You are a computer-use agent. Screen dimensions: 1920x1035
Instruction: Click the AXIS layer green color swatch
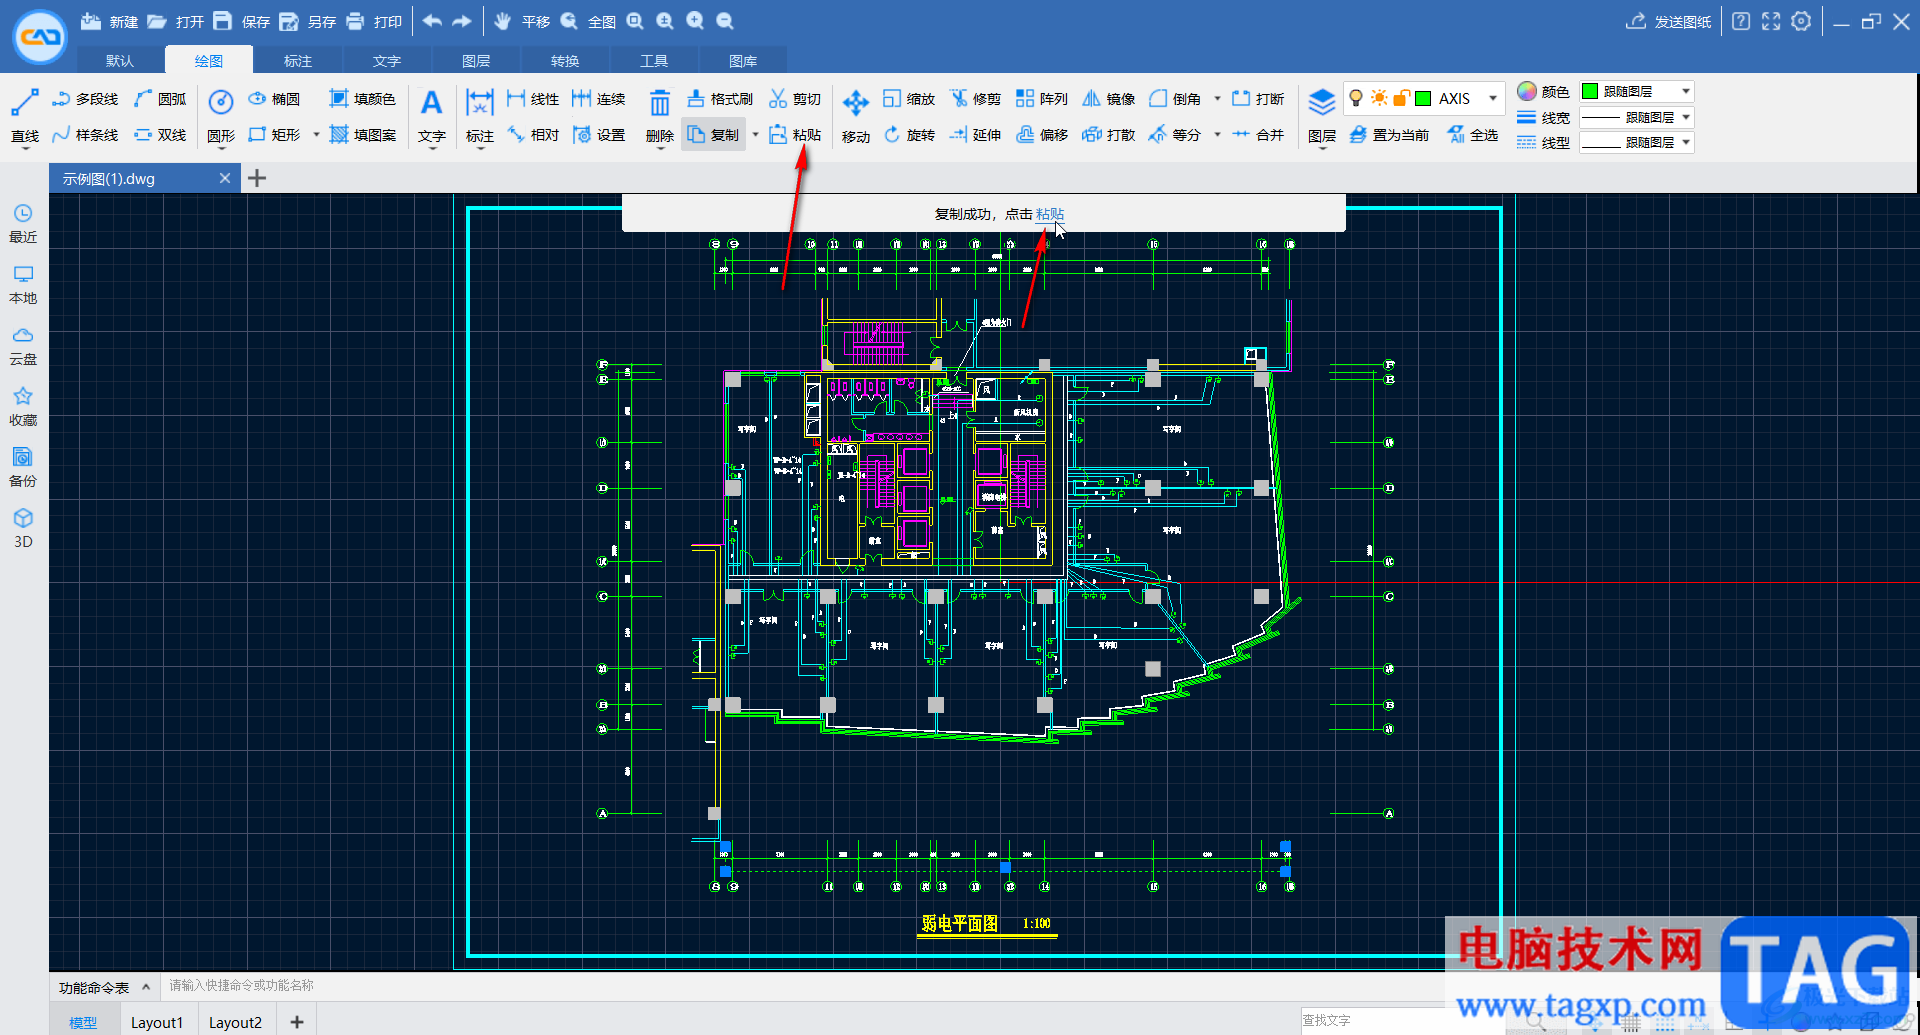click(1423, 98)
